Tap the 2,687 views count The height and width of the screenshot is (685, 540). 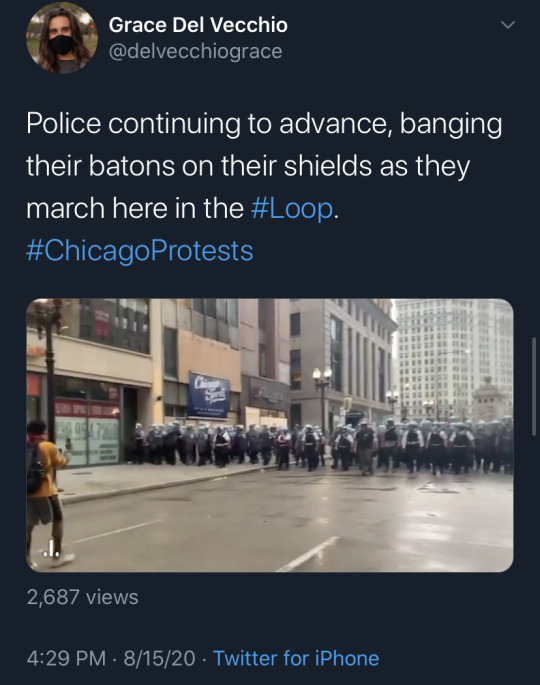83,597
